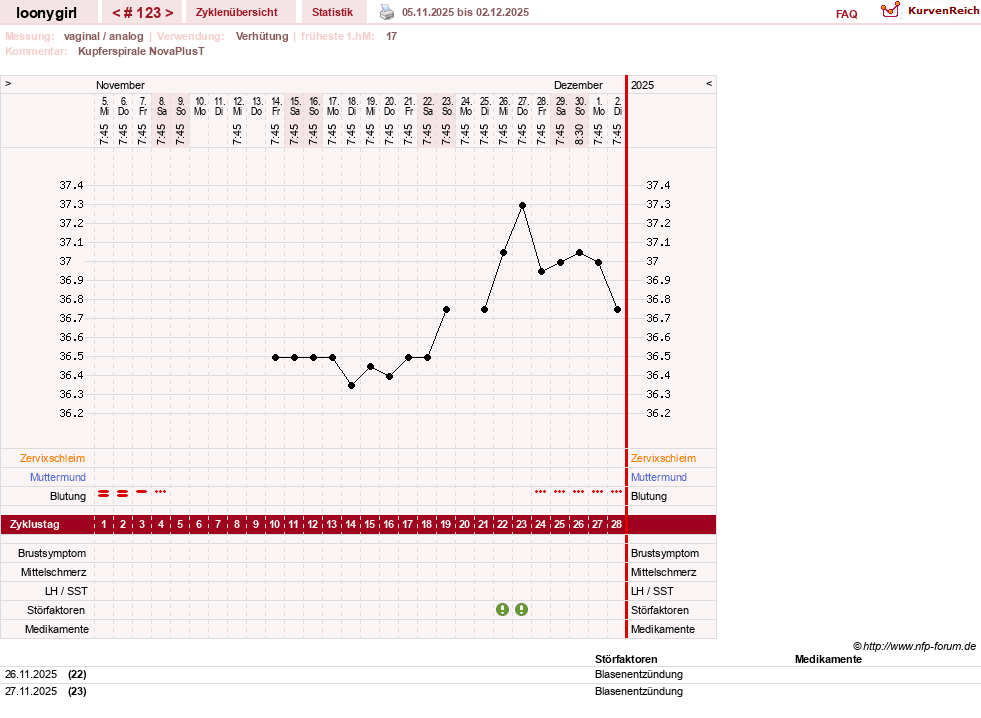981x718 pixels.
Task: Click the right-side Muttermund label
Action: pos(659,477)
